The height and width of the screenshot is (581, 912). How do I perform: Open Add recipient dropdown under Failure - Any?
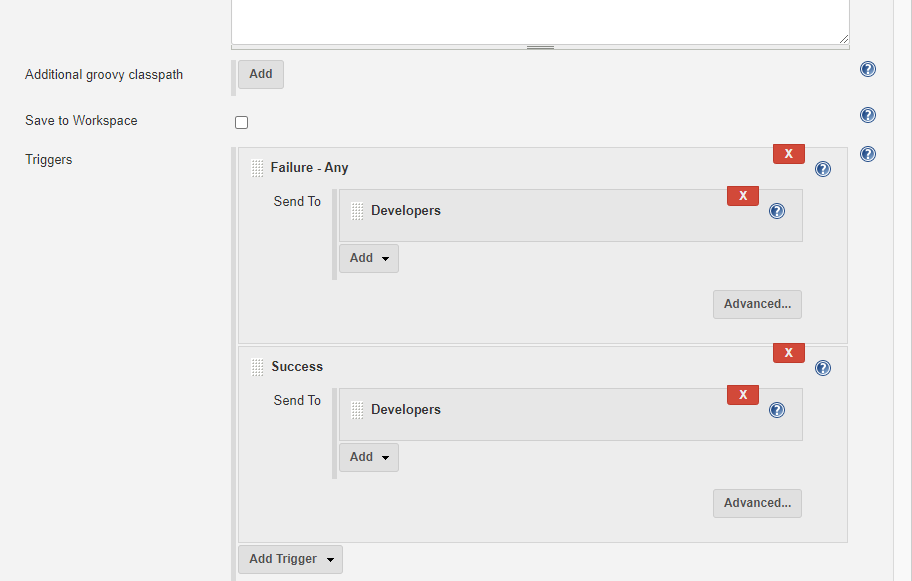pyautogui.click(x=369, y=258)
